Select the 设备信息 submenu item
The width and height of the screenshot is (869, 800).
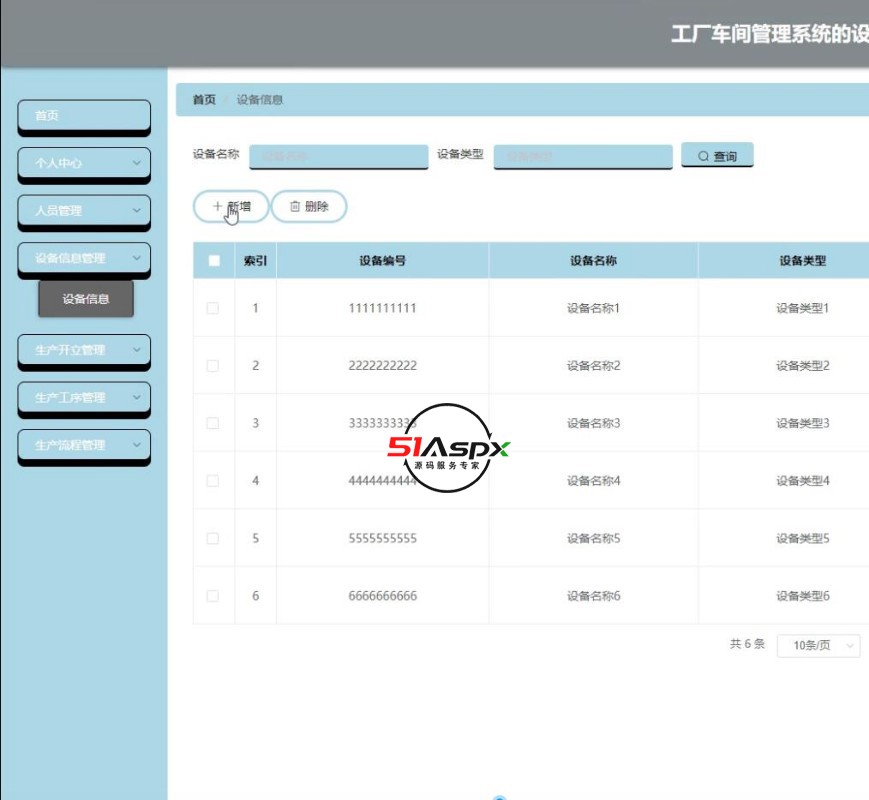[87, 299]
